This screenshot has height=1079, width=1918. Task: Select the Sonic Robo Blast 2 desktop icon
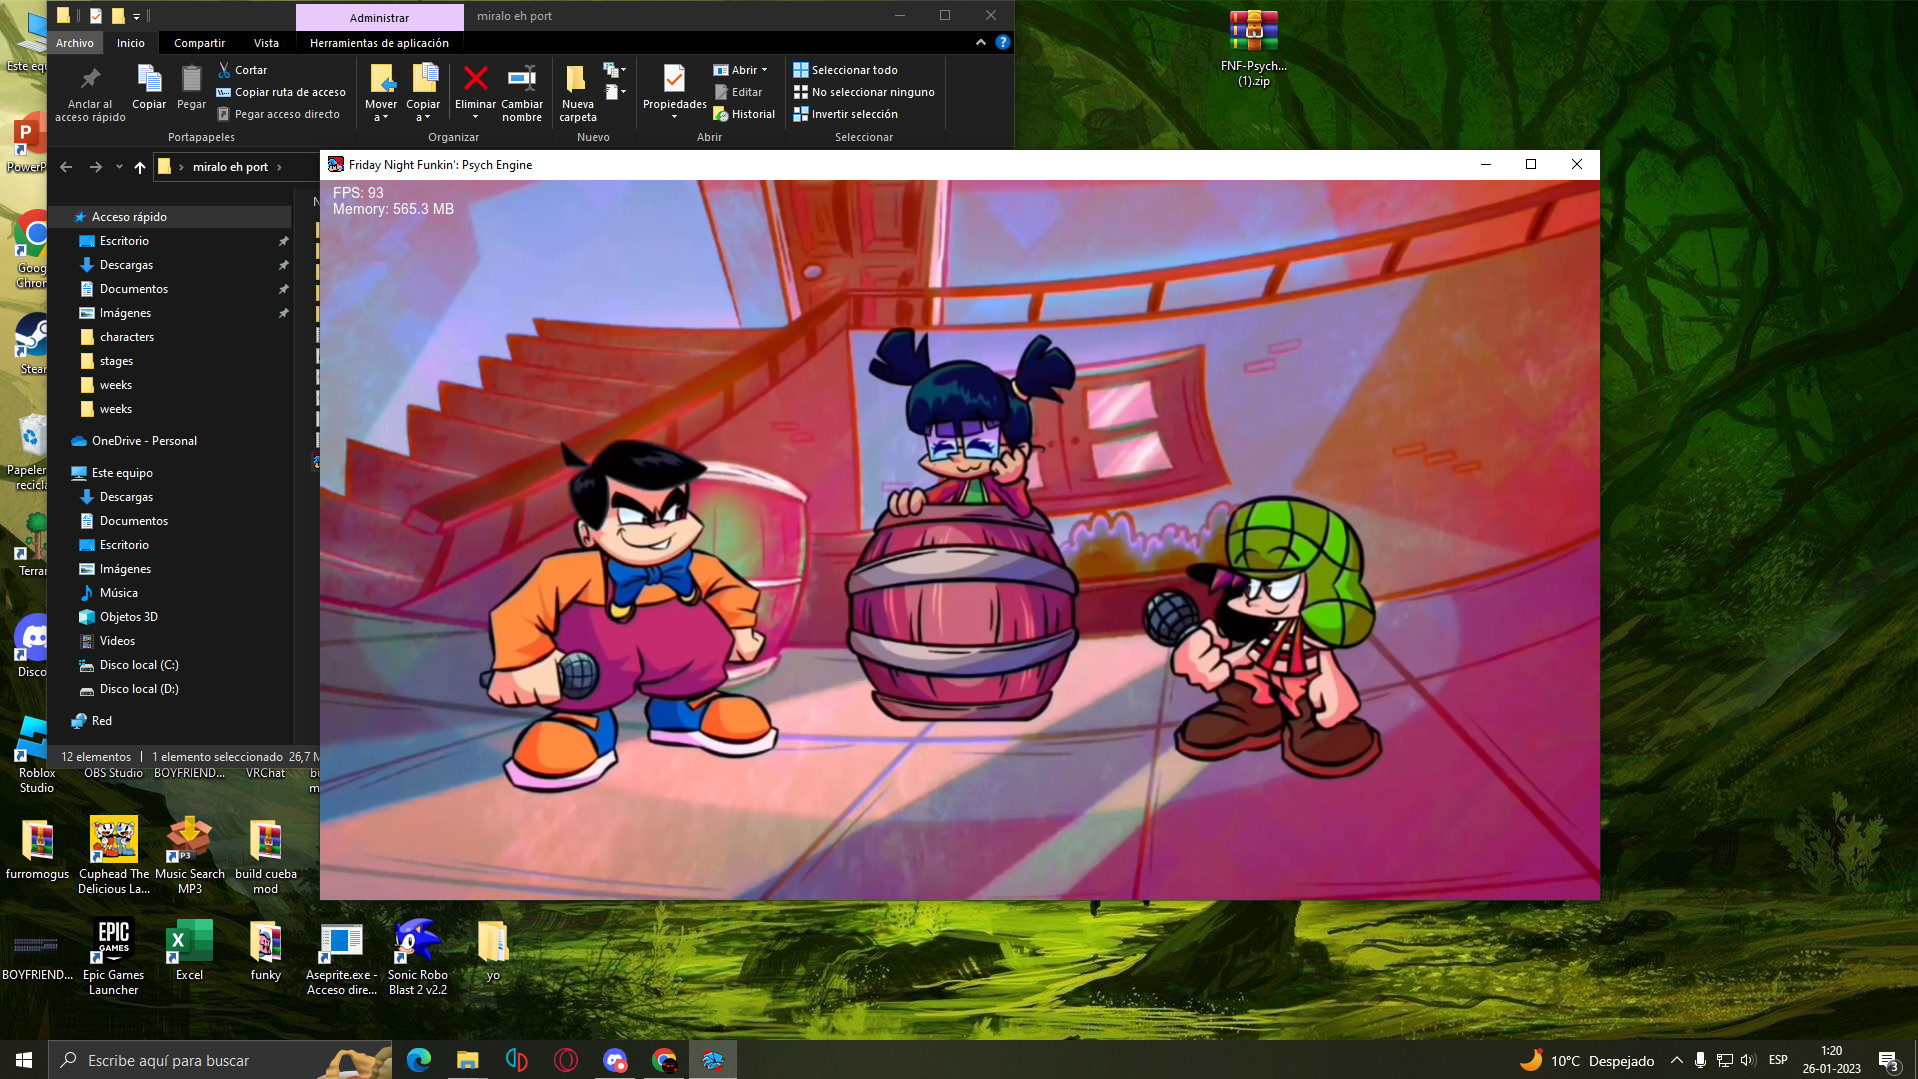pyautogui.click(x=417, y=957)
